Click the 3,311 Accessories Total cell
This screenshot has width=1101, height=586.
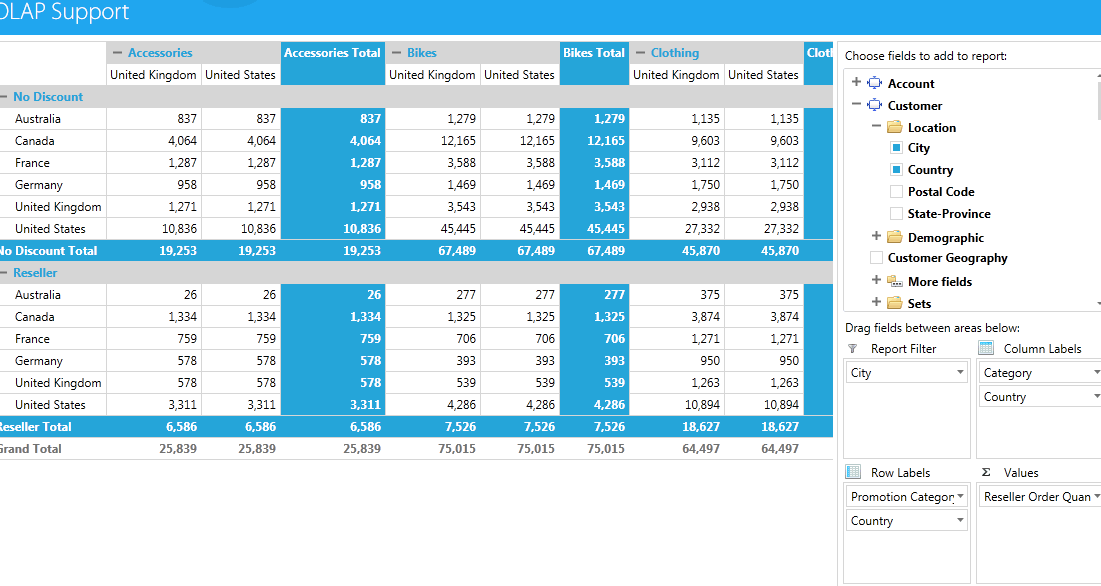333,405
